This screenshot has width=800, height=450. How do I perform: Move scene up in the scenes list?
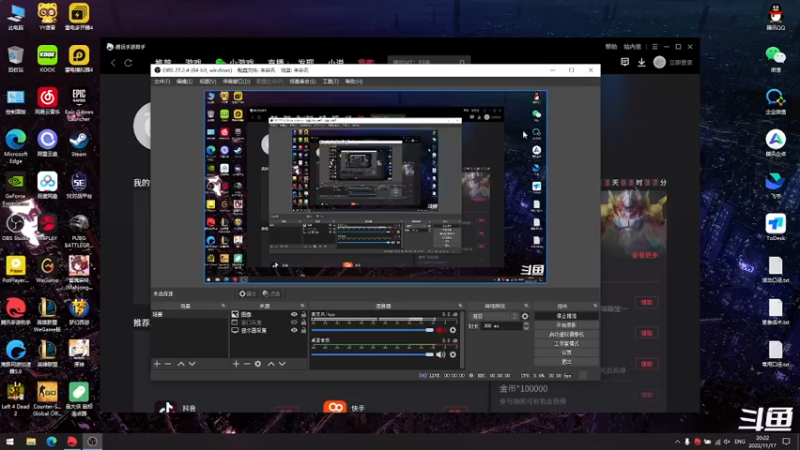[181, 364]
